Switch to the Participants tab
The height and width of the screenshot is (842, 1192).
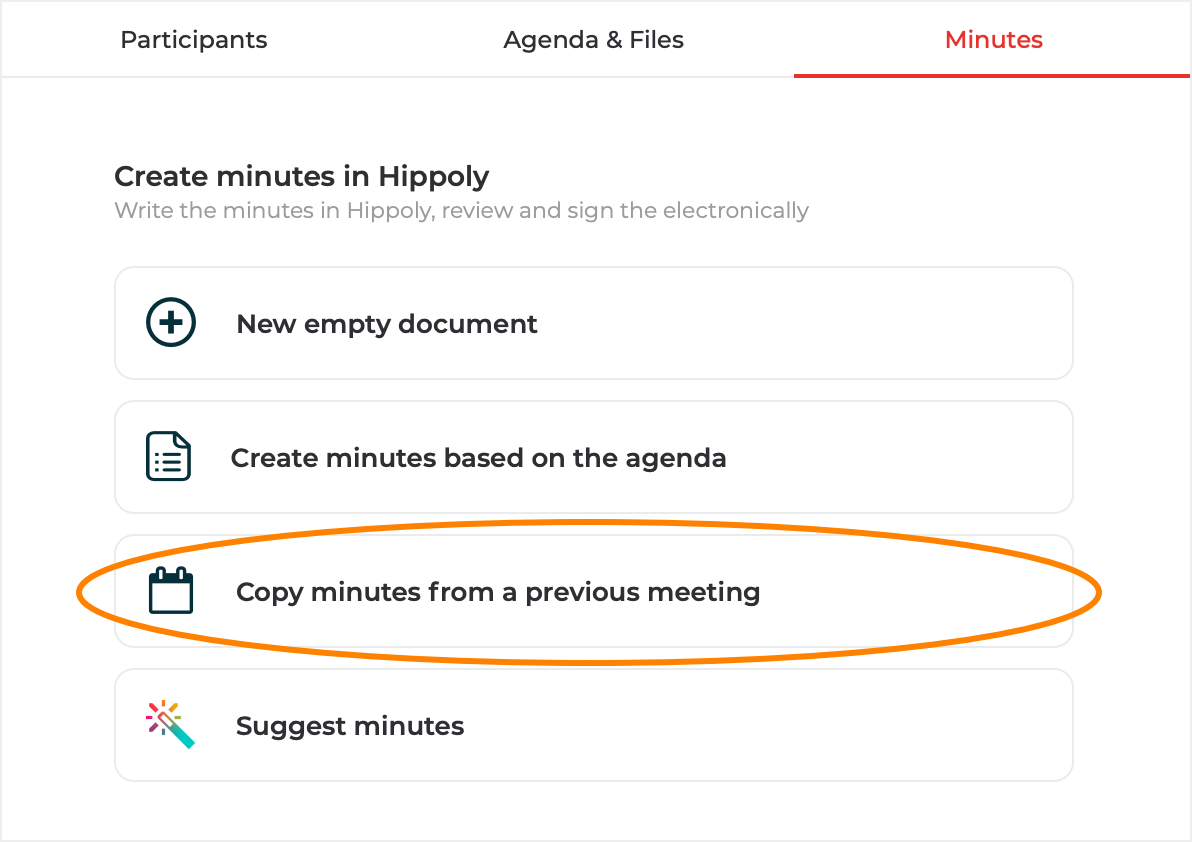(x=194, y=40)
